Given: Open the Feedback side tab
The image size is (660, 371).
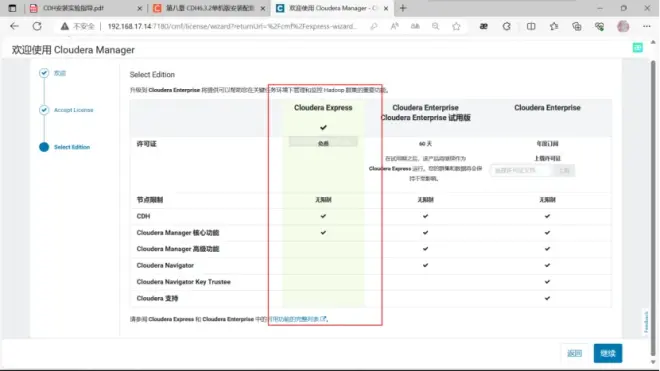Looking at the screenshot, I should [x=646, y=322].
